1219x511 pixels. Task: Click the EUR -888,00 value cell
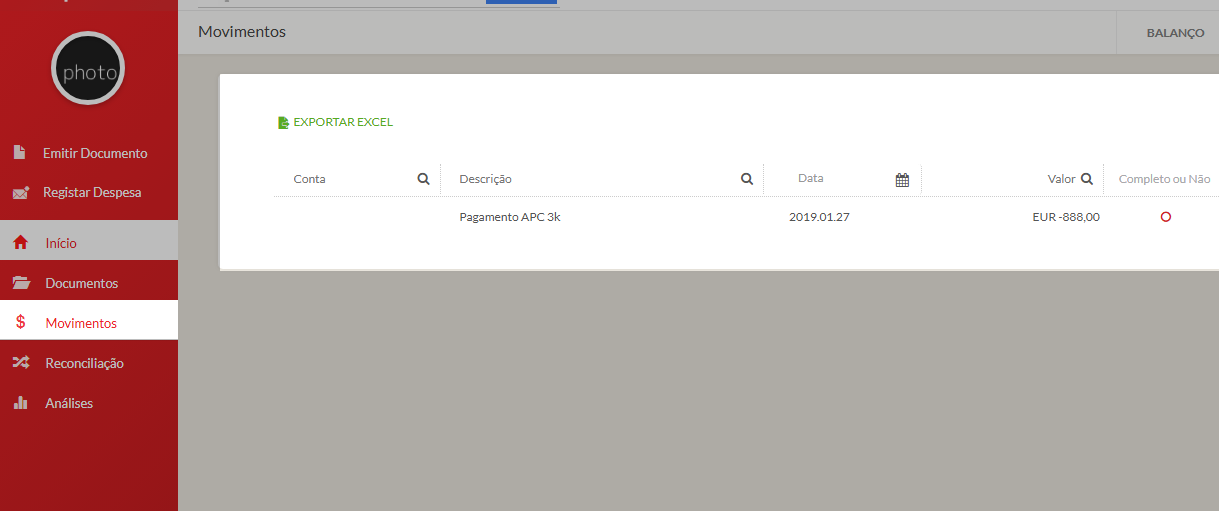pos(1066,217)
